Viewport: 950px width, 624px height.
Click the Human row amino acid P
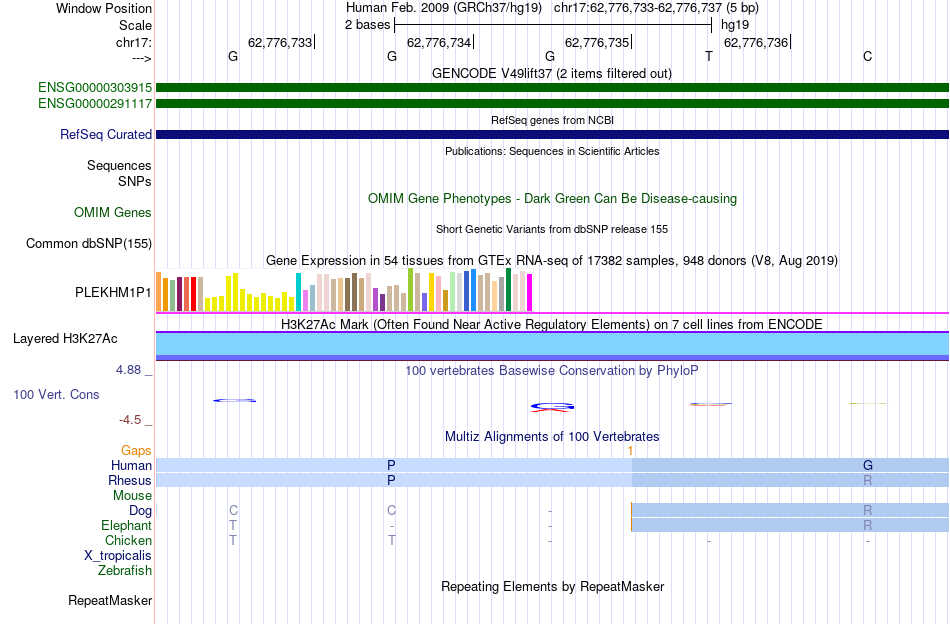click(391, 465)
